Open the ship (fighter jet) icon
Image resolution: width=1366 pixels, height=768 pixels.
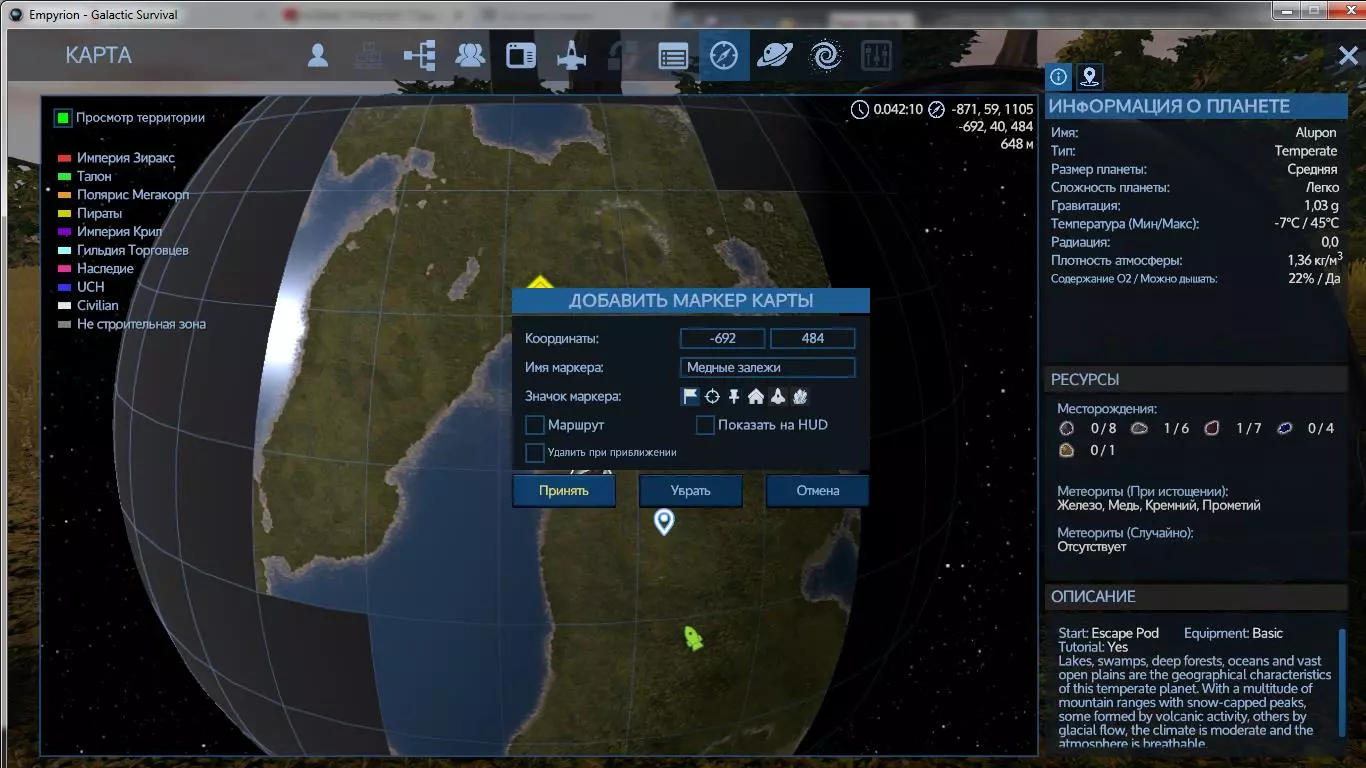571,56
